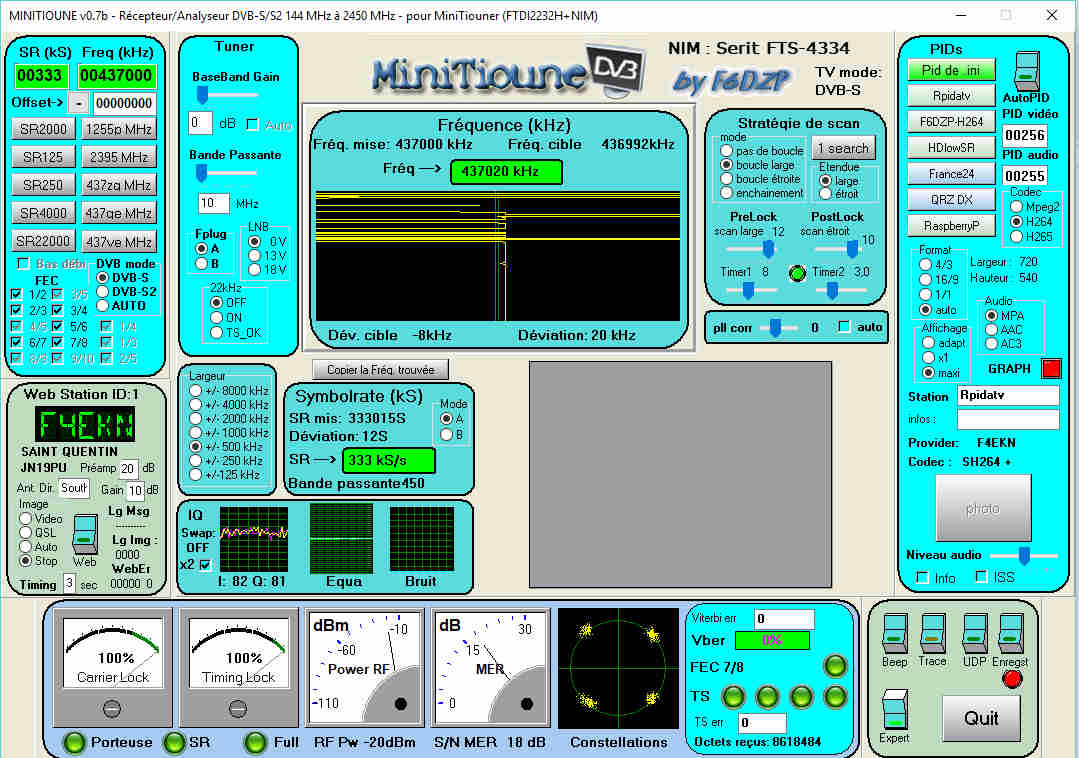Click the PID vidéo field 00256
1079x758 pixels.
(1025, 135)
